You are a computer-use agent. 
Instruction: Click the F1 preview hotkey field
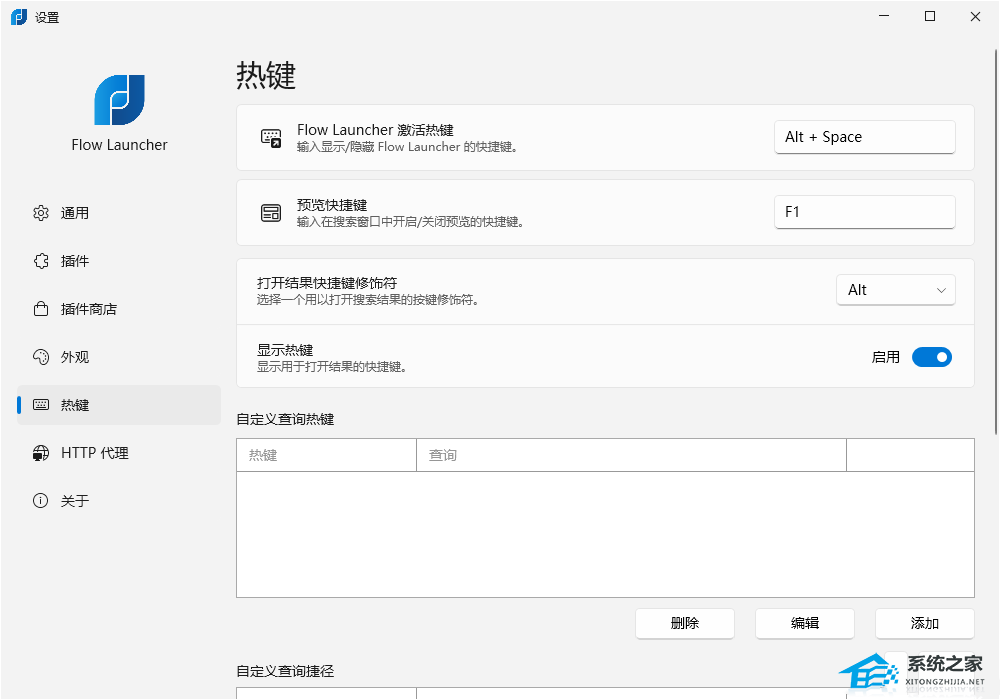tap(865, 212)
